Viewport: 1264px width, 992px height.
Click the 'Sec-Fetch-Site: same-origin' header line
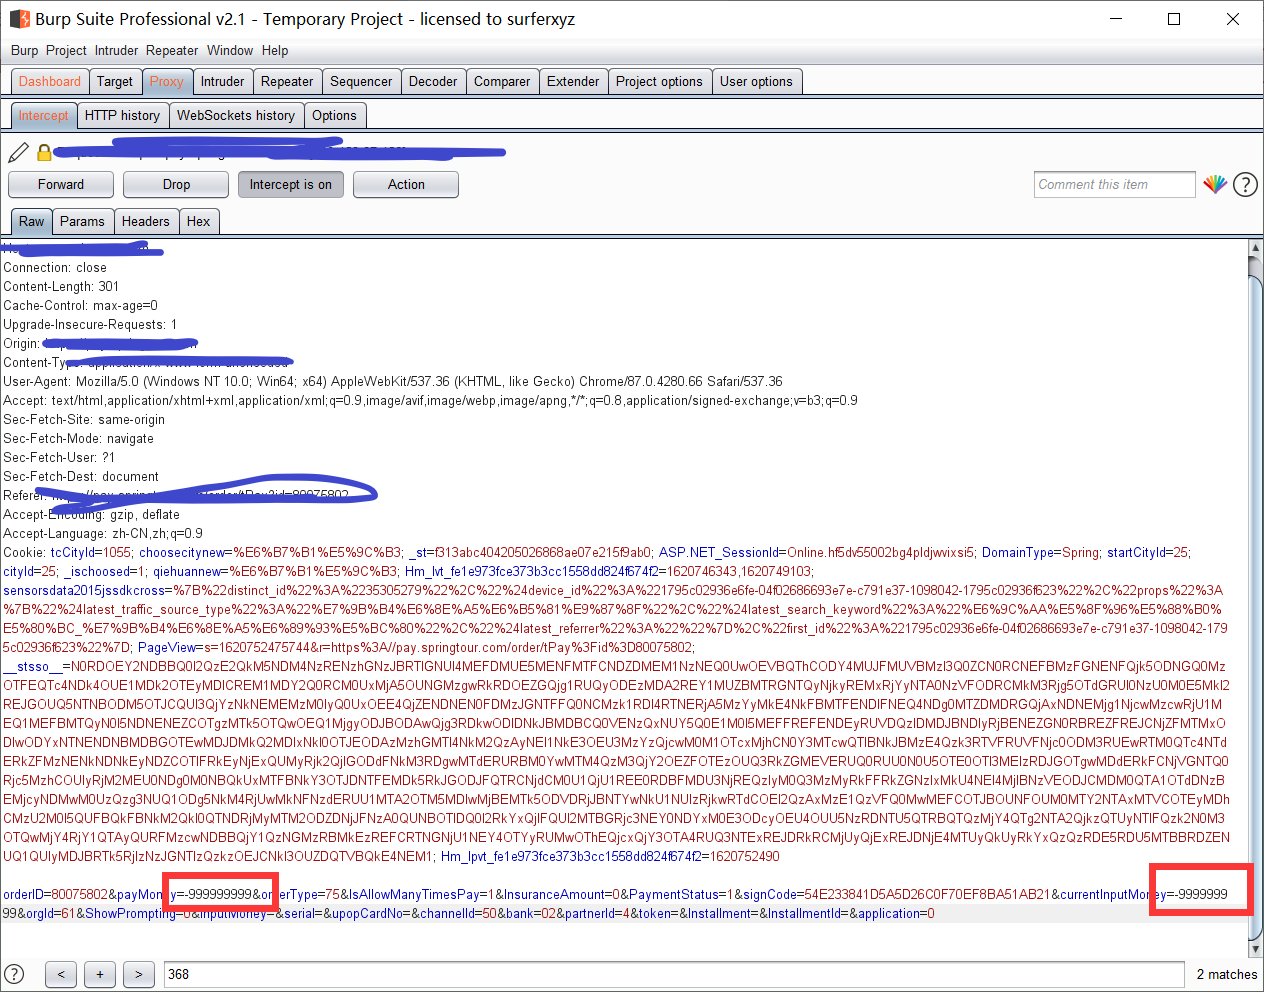pos(84,420)
